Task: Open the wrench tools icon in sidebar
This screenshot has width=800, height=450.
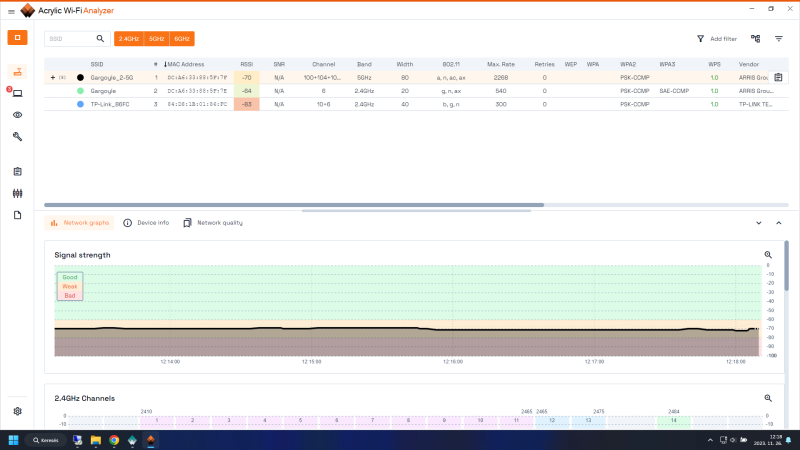Action: tap(17, 136)
